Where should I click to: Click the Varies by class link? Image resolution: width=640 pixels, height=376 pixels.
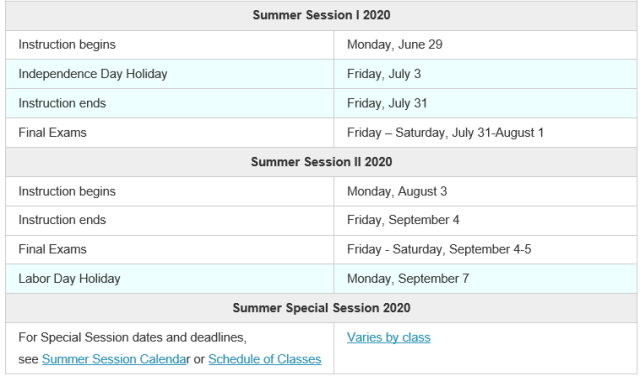pyautogui.click(x=388, y=337)
